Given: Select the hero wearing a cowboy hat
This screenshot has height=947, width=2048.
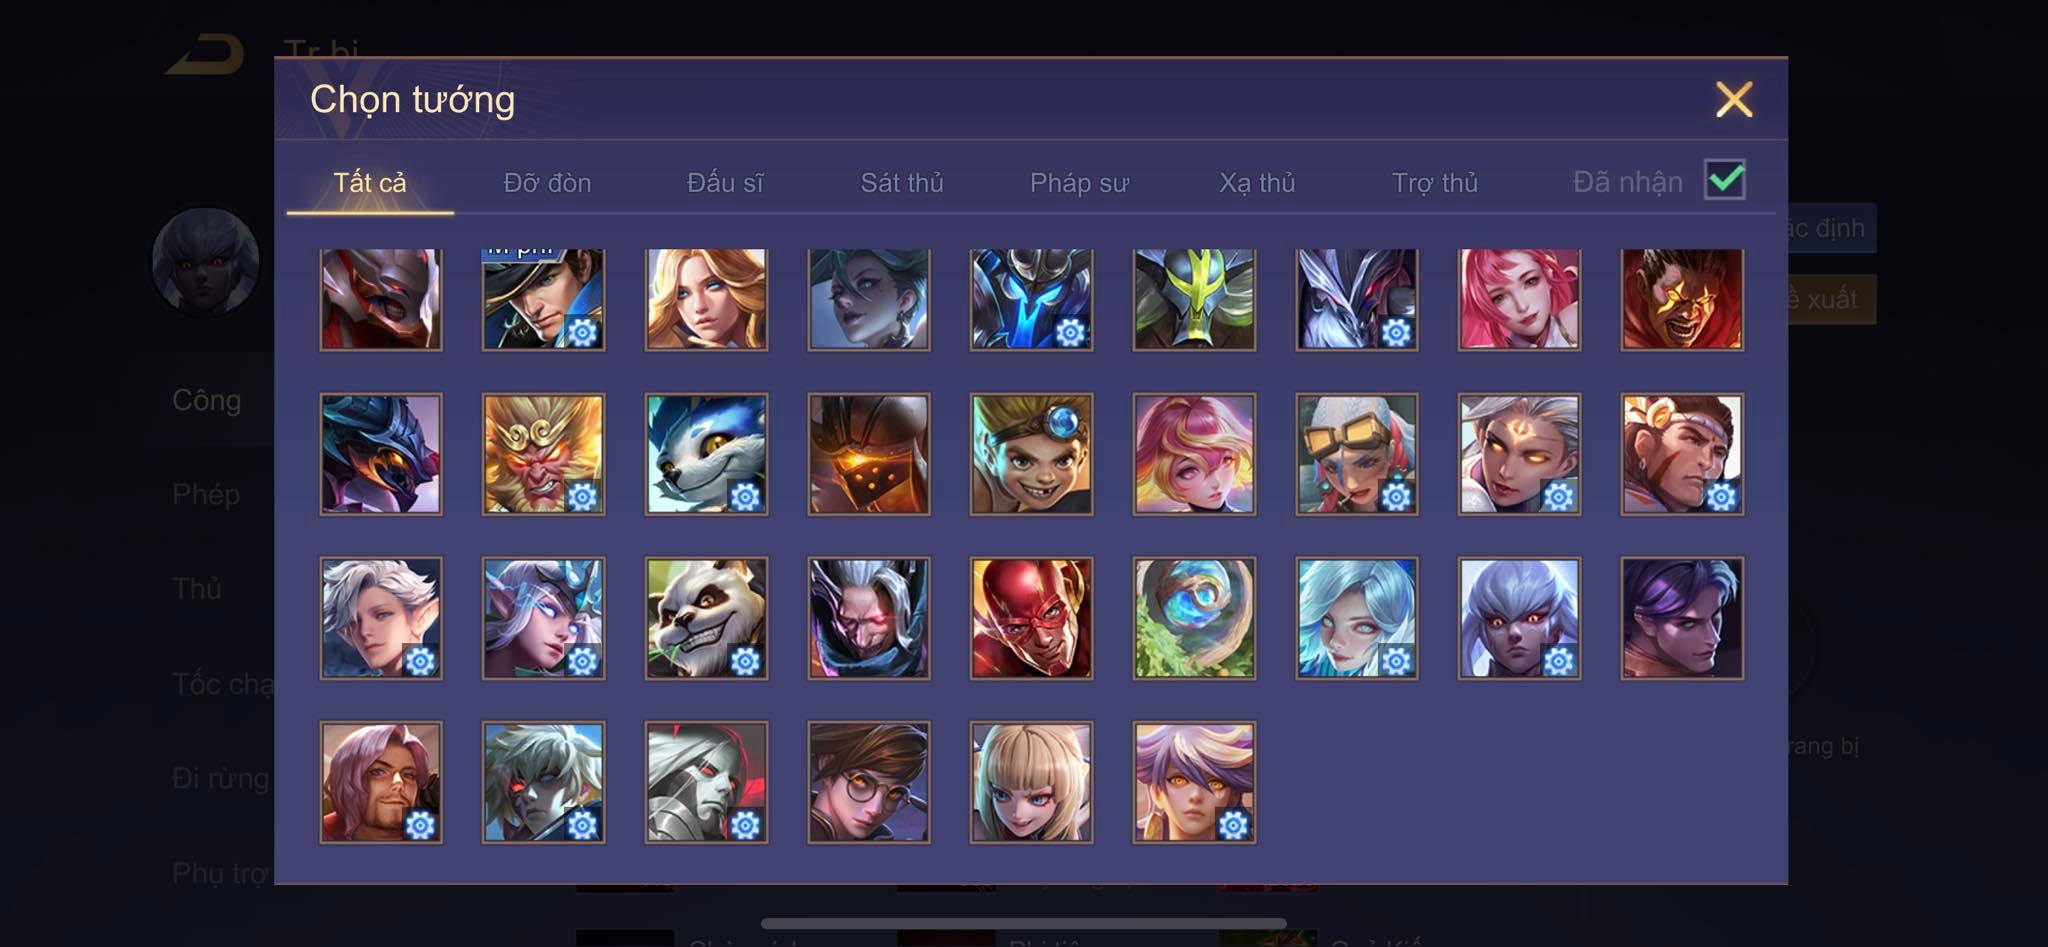Looking at the screenshot, I should (543, 300).
